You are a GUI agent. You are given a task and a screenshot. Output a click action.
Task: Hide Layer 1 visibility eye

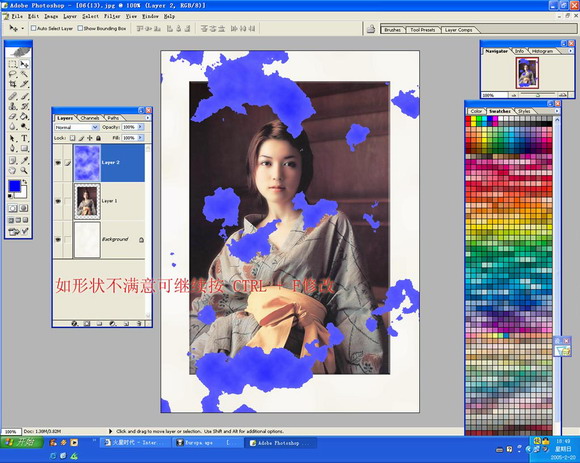point(58,201)
